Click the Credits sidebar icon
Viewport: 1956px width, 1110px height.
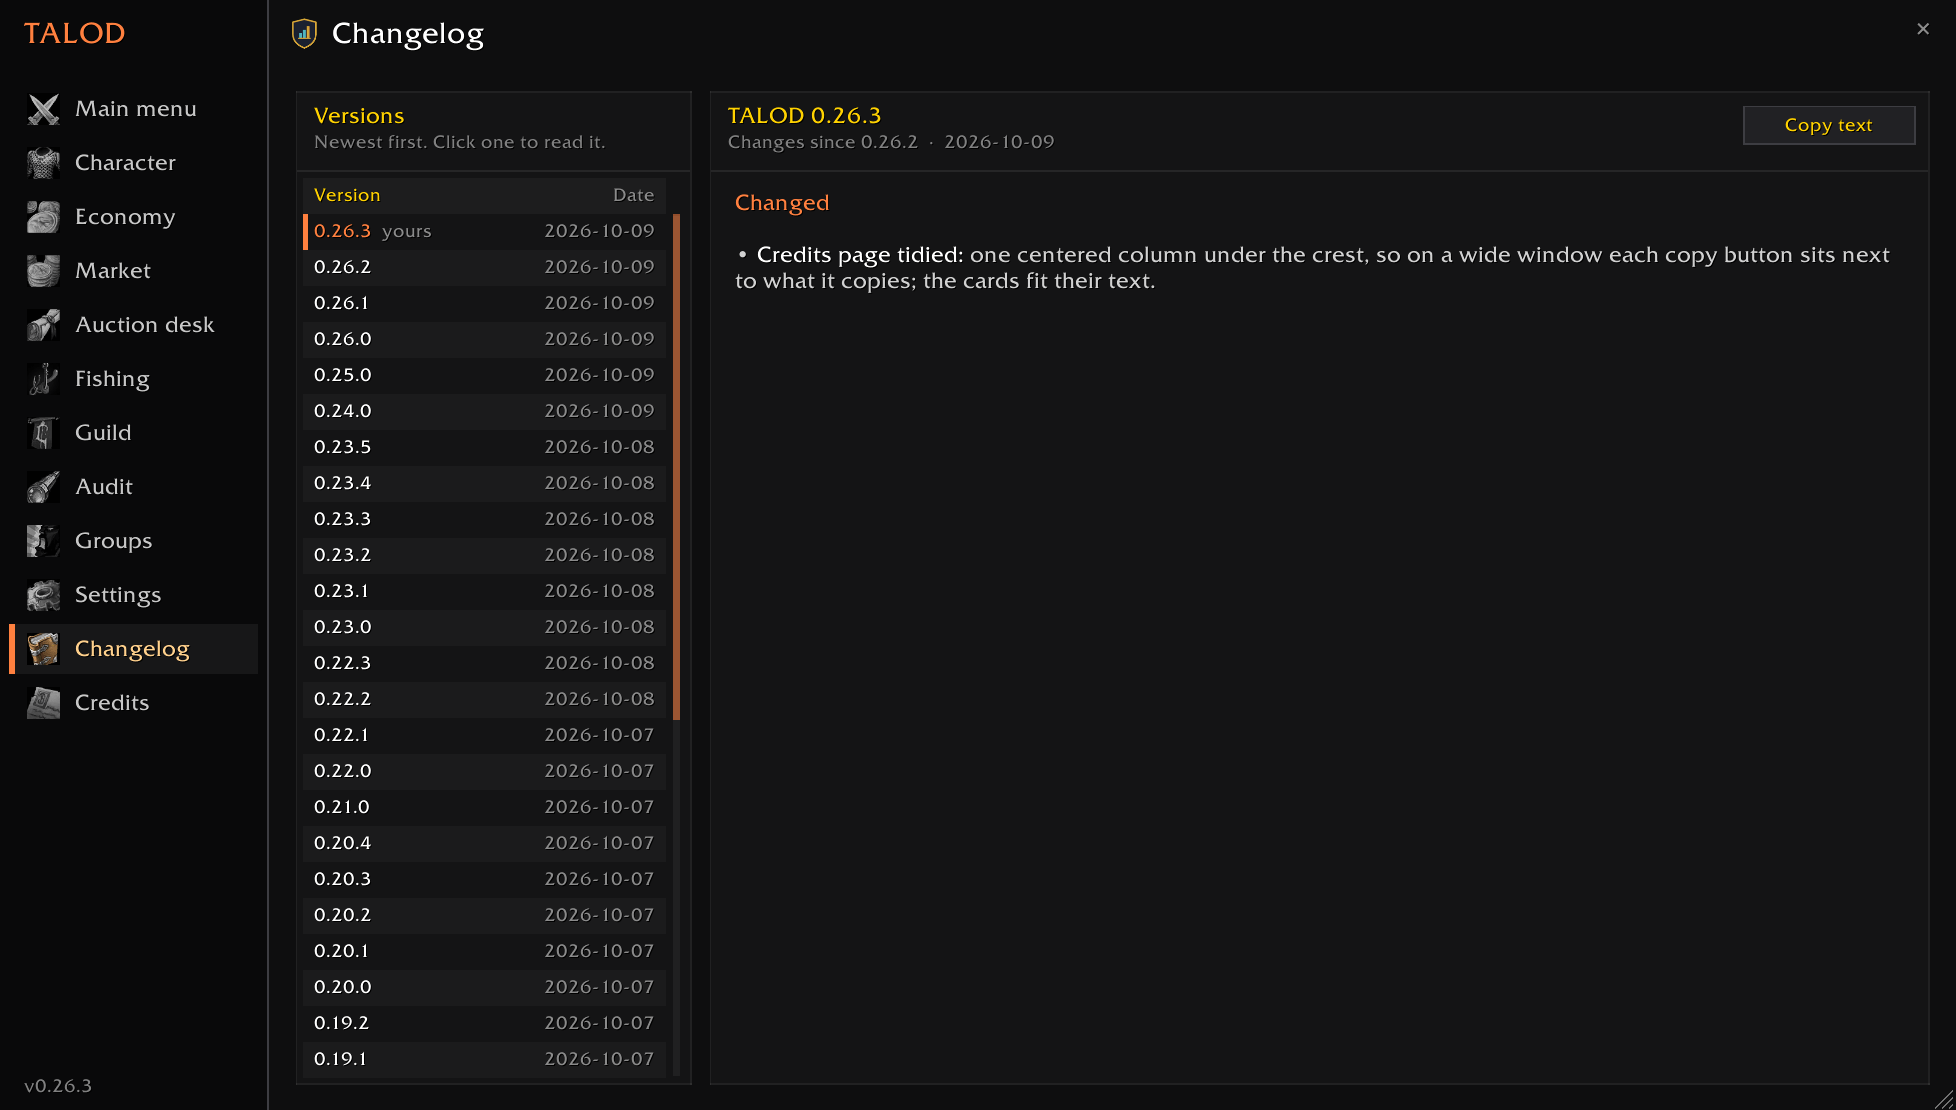pos(43,703)
